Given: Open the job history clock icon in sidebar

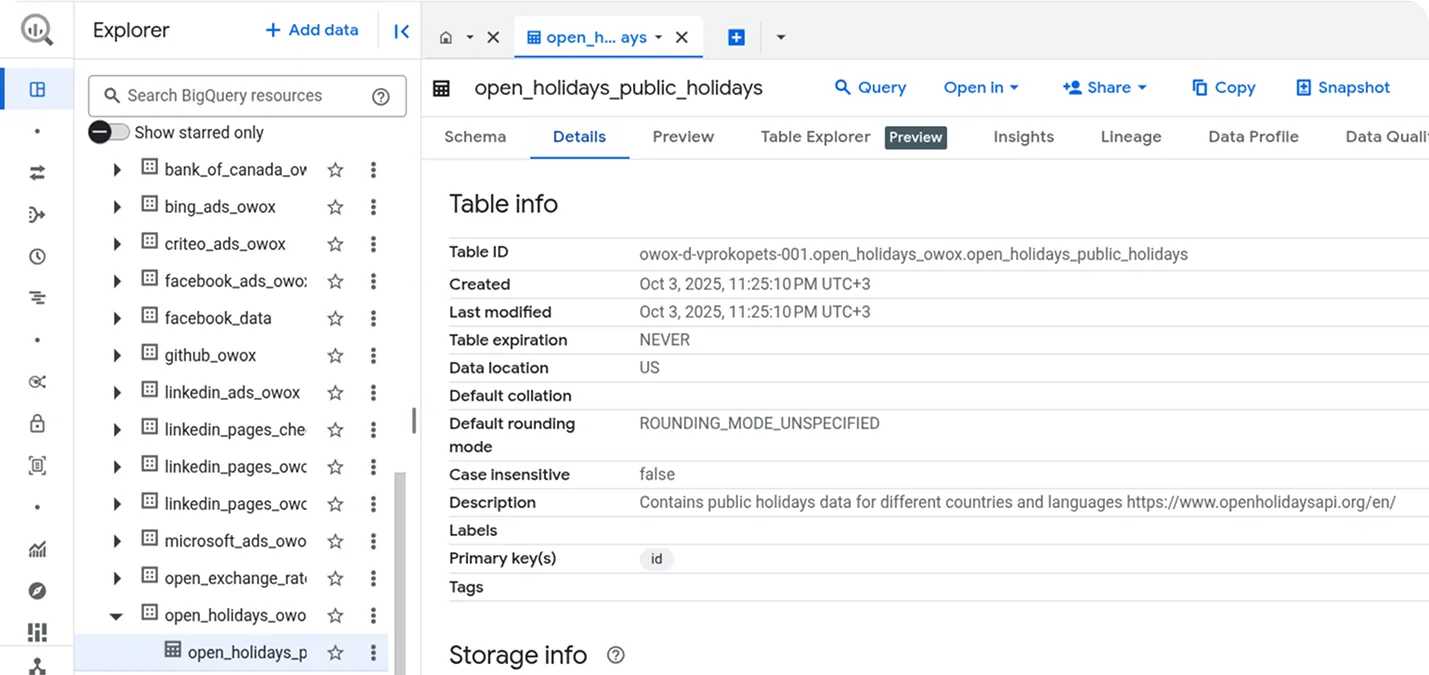Looking at the screenshot, I should tap(37, 257).
